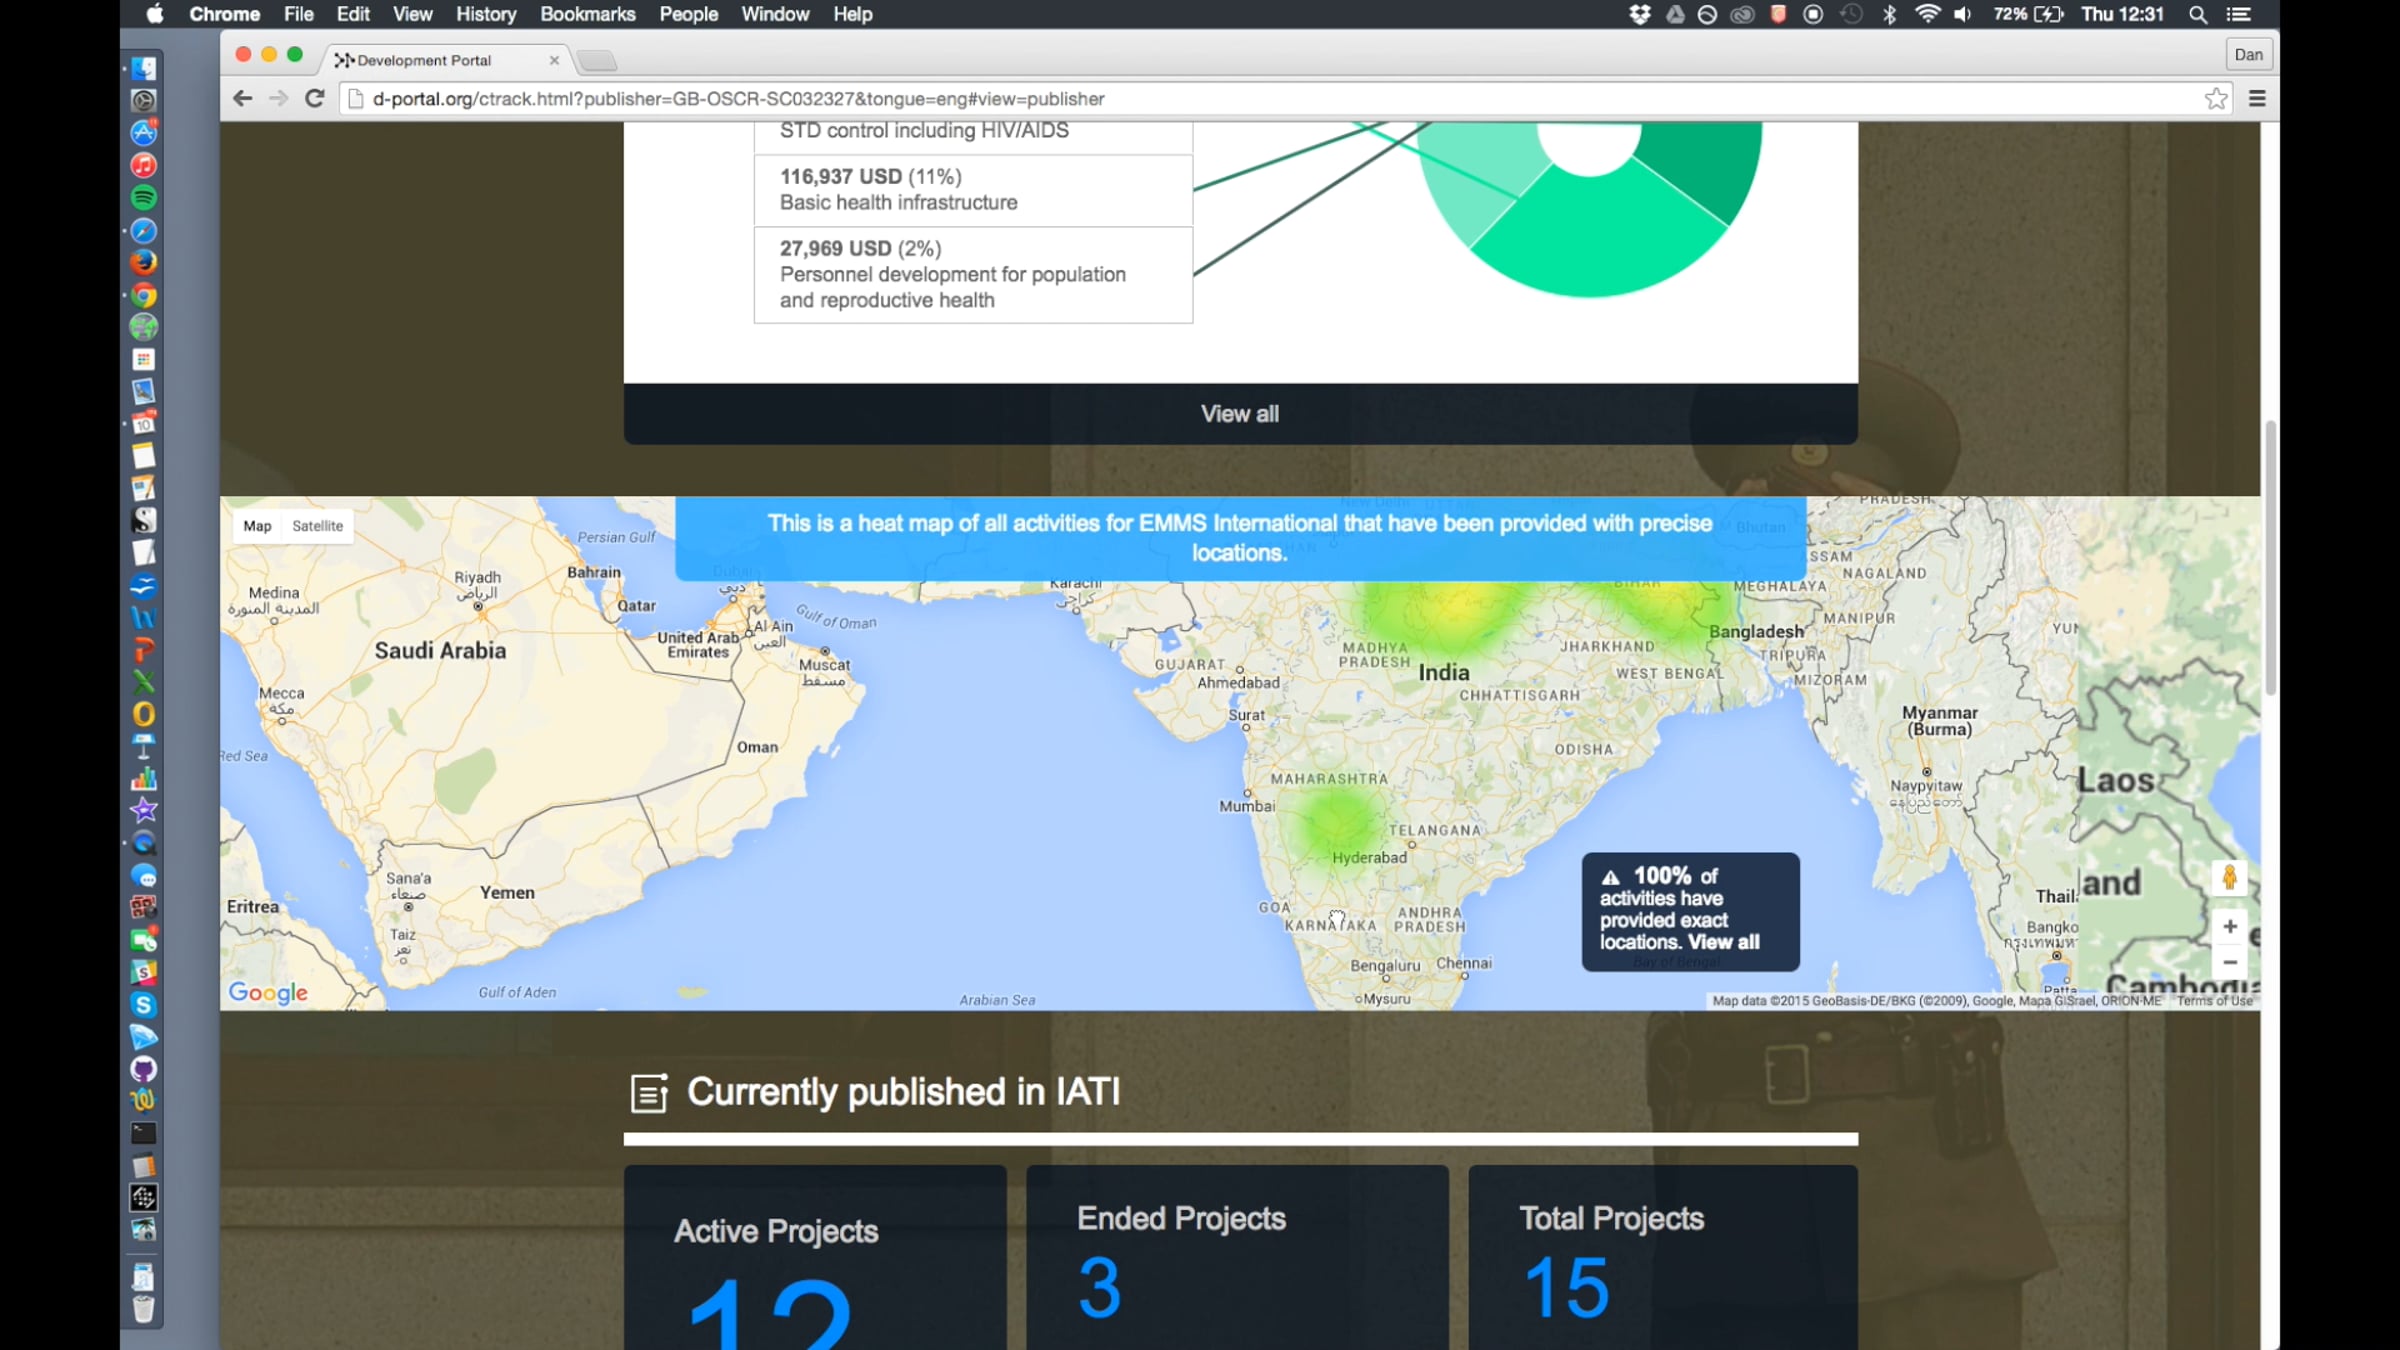Viewport: 2400px width, 1350px height.
Task: Click the Google logo on the map
Action: (268, 992)
